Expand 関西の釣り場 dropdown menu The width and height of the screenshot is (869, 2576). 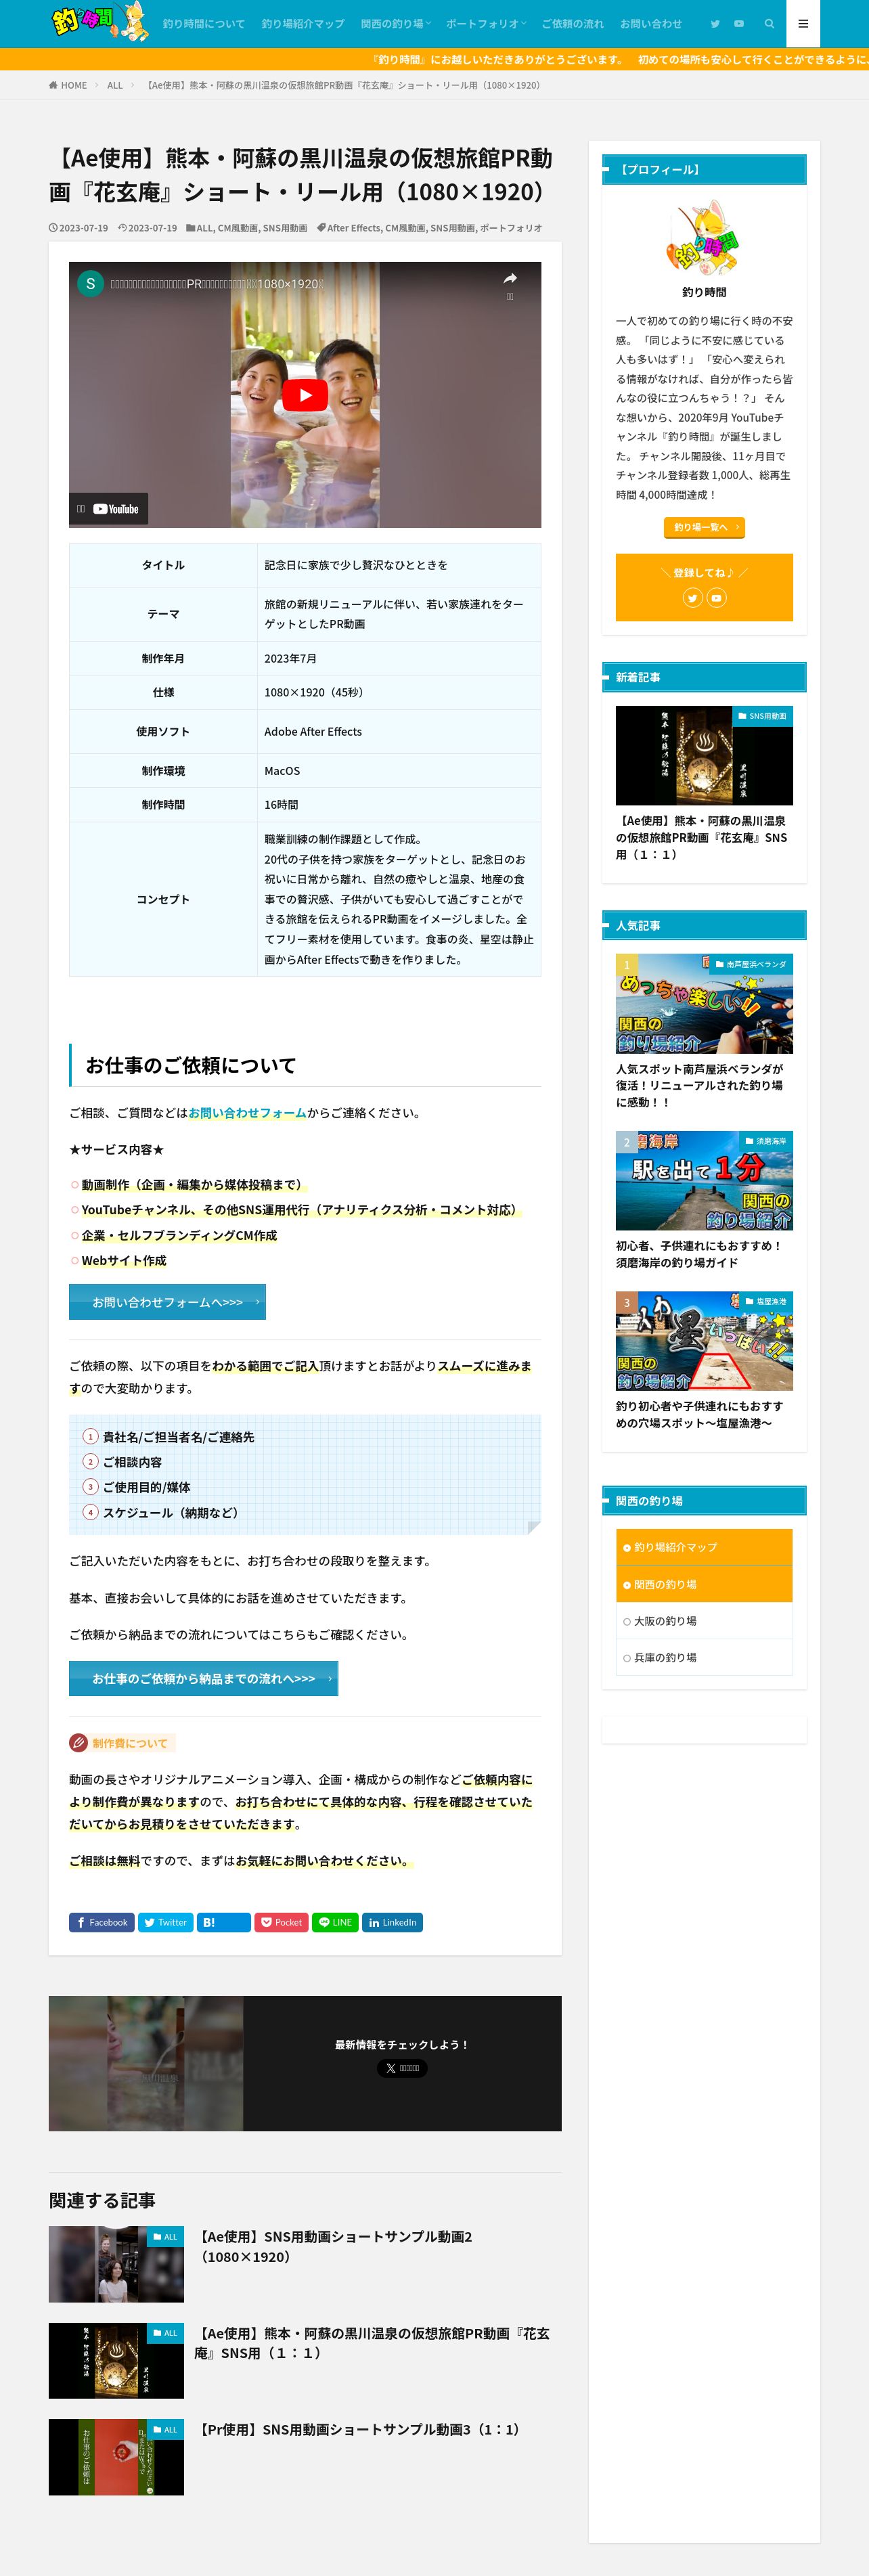coord(395,24)
